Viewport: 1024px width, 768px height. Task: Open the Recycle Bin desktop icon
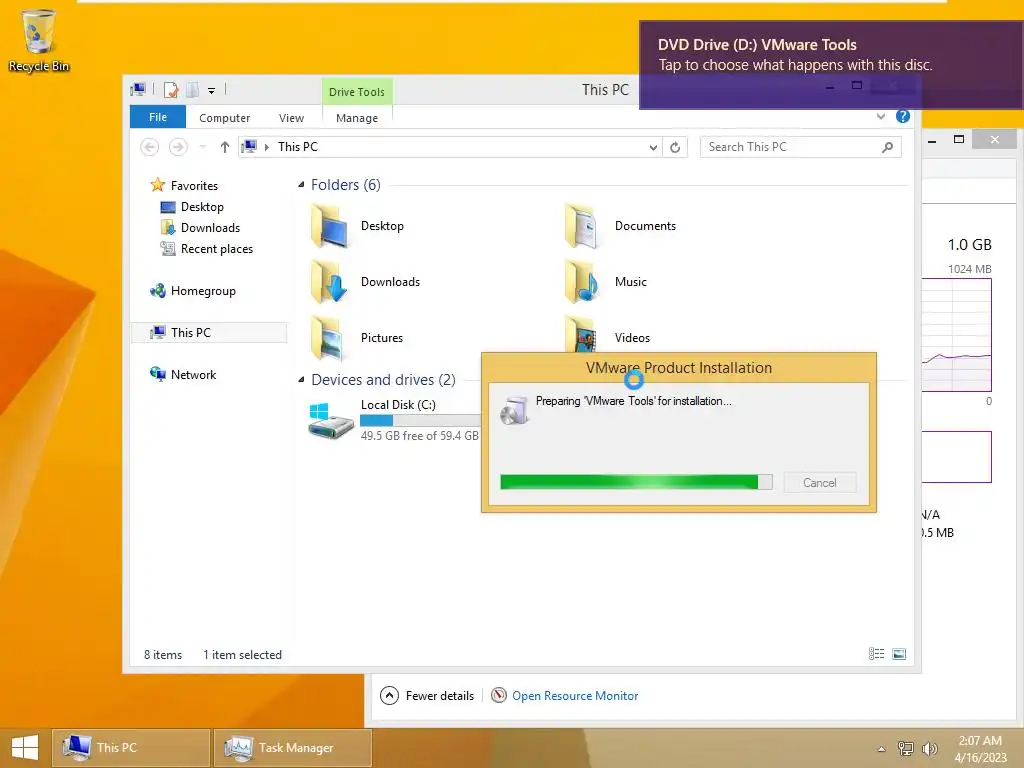[39, 40]
